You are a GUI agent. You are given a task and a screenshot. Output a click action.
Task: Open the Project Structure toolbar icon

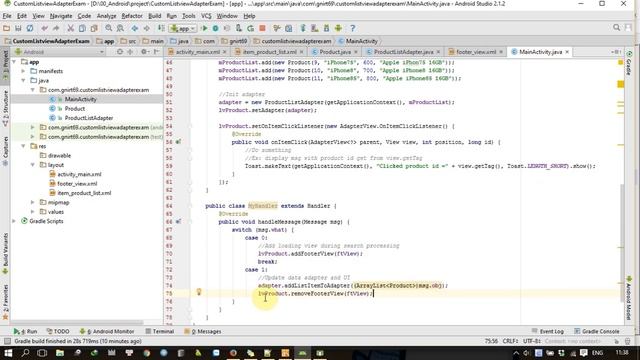pos(289,28)
